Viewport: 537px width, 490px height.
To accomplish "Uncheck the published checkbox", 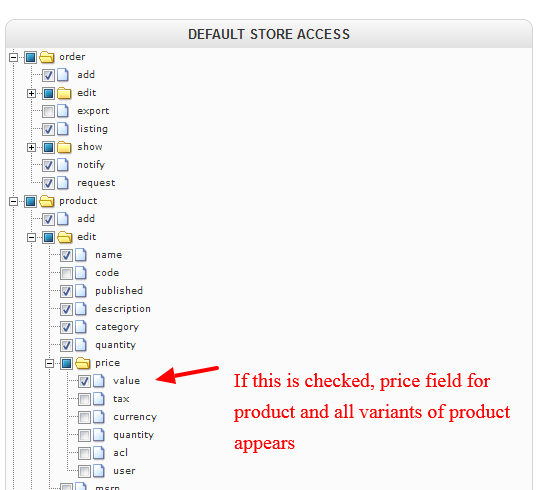I will pos(66,291).
